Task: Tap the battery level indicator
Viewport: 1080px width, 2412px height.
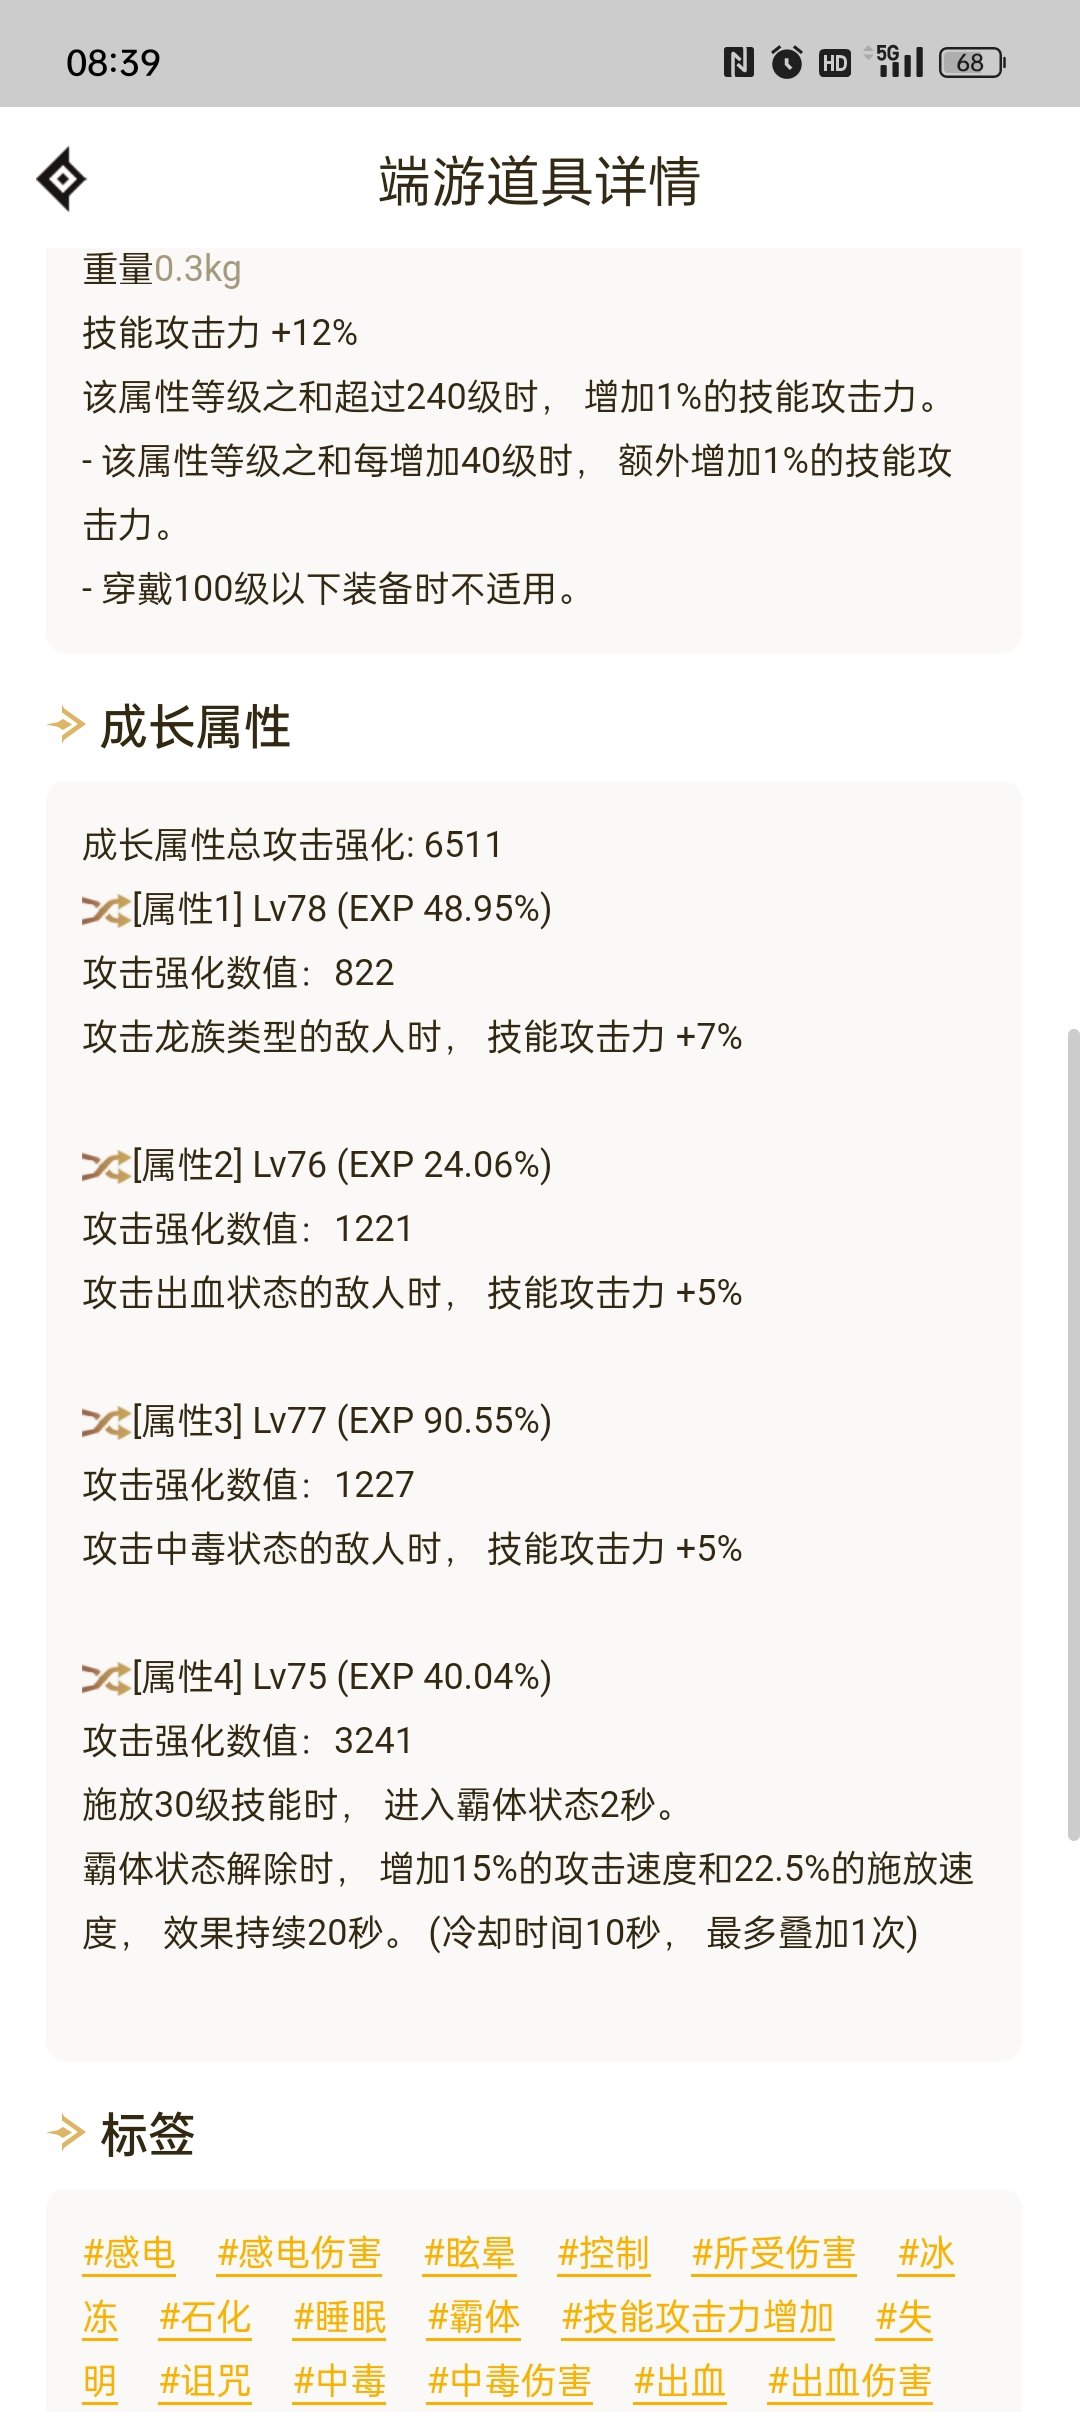Action: (972, 63)
